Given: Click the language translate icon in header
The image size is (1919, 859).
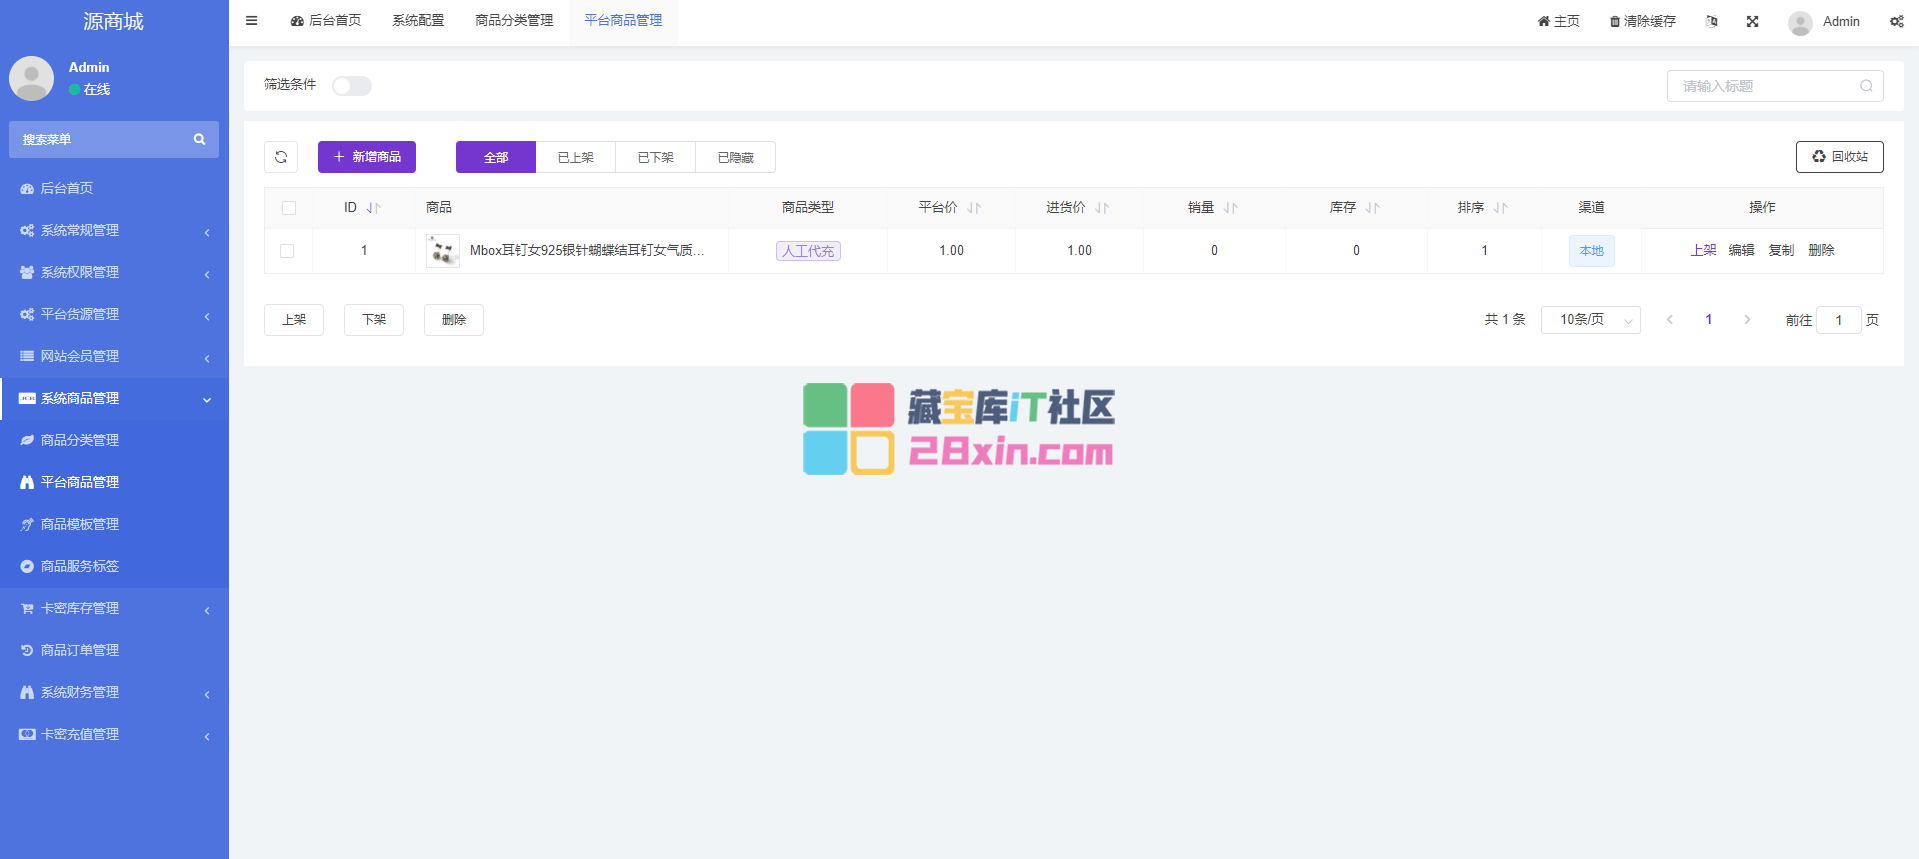Looking at the screenshot, I should pos(1712,21).
